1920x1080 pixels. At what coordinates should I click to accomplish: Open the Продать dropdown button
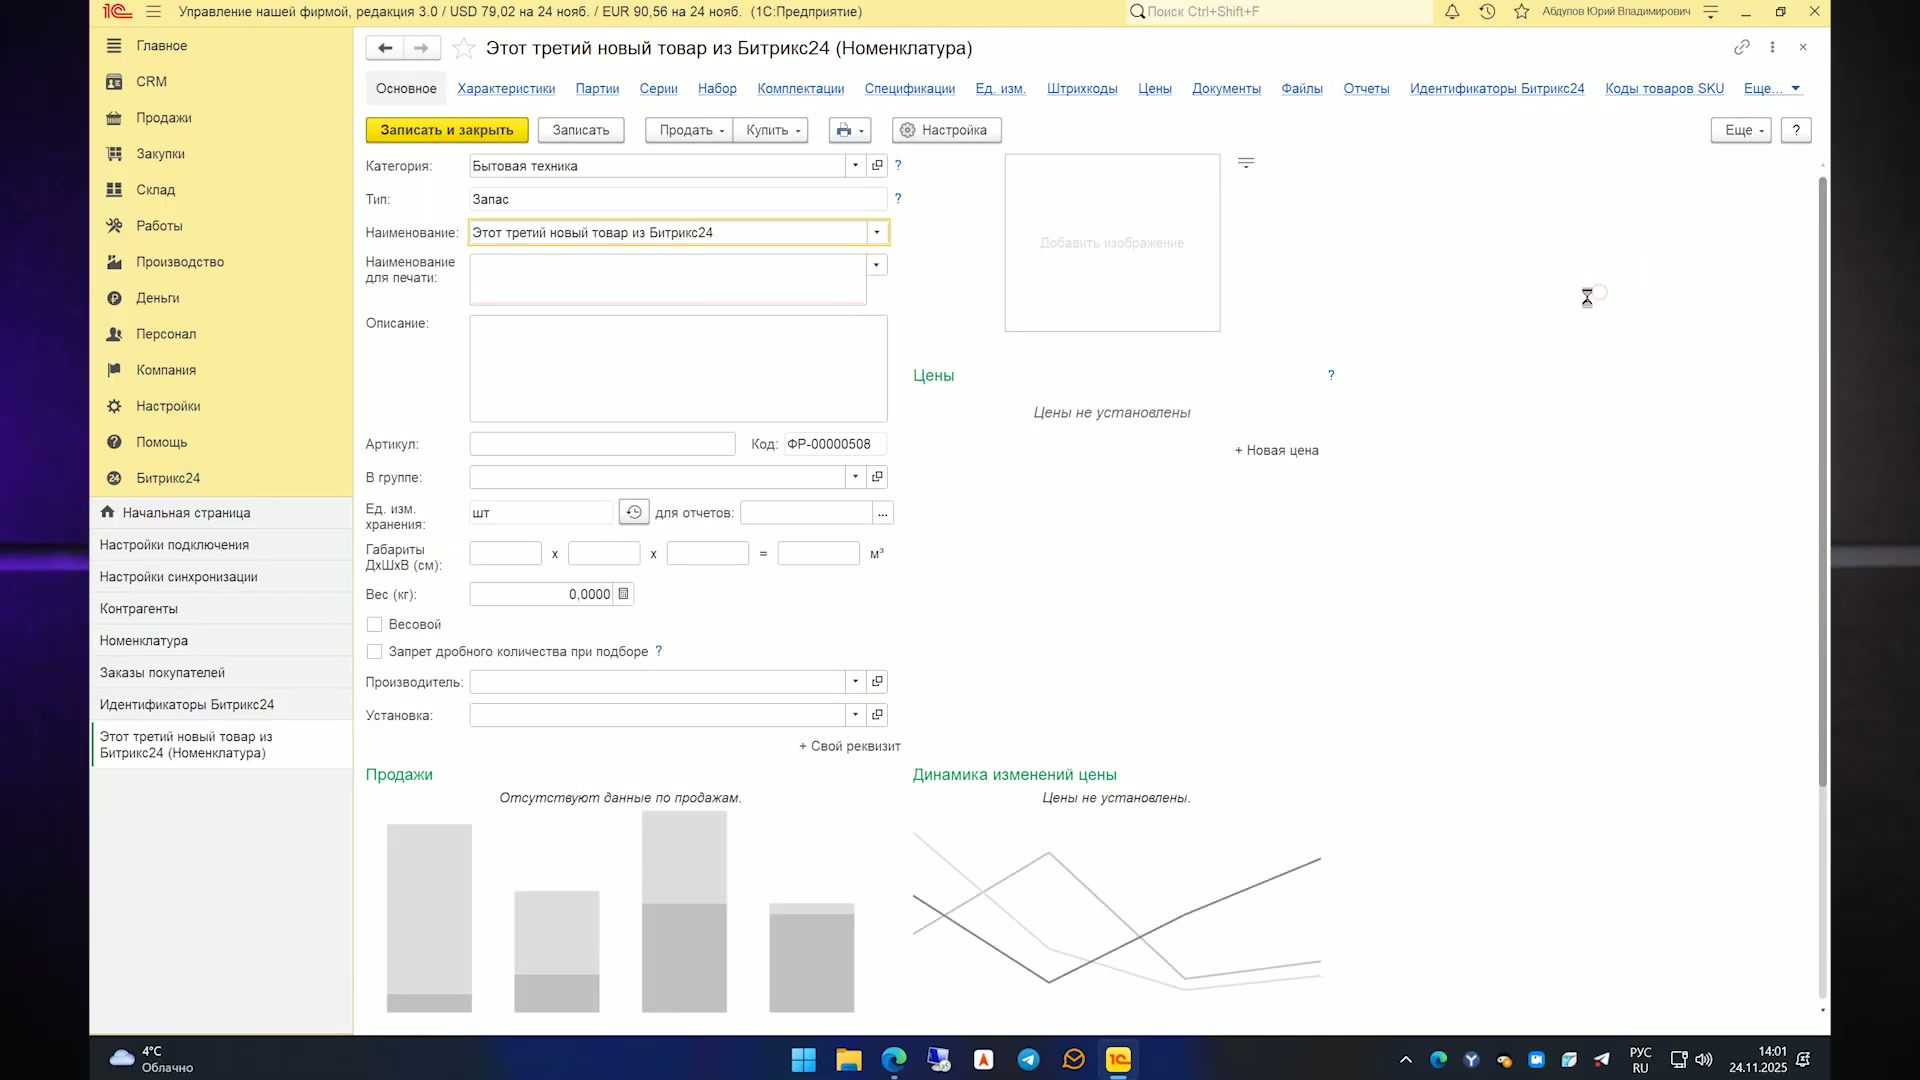tap(689, 130)
